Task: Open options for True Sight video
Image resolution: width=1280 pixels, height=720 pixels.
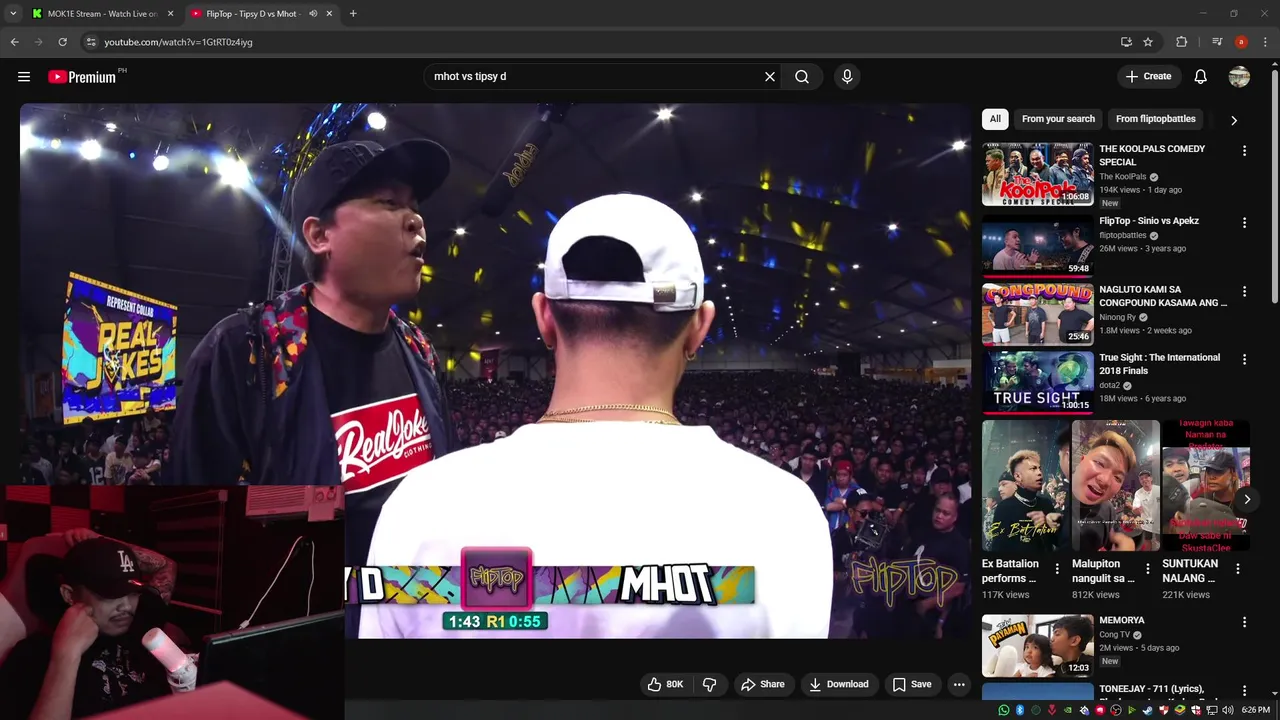Action: pos(1244,360)
